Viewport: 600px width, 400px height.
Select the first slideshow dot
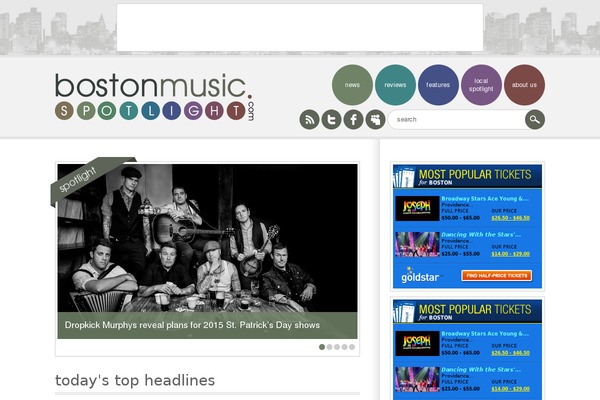coord(322,347)
